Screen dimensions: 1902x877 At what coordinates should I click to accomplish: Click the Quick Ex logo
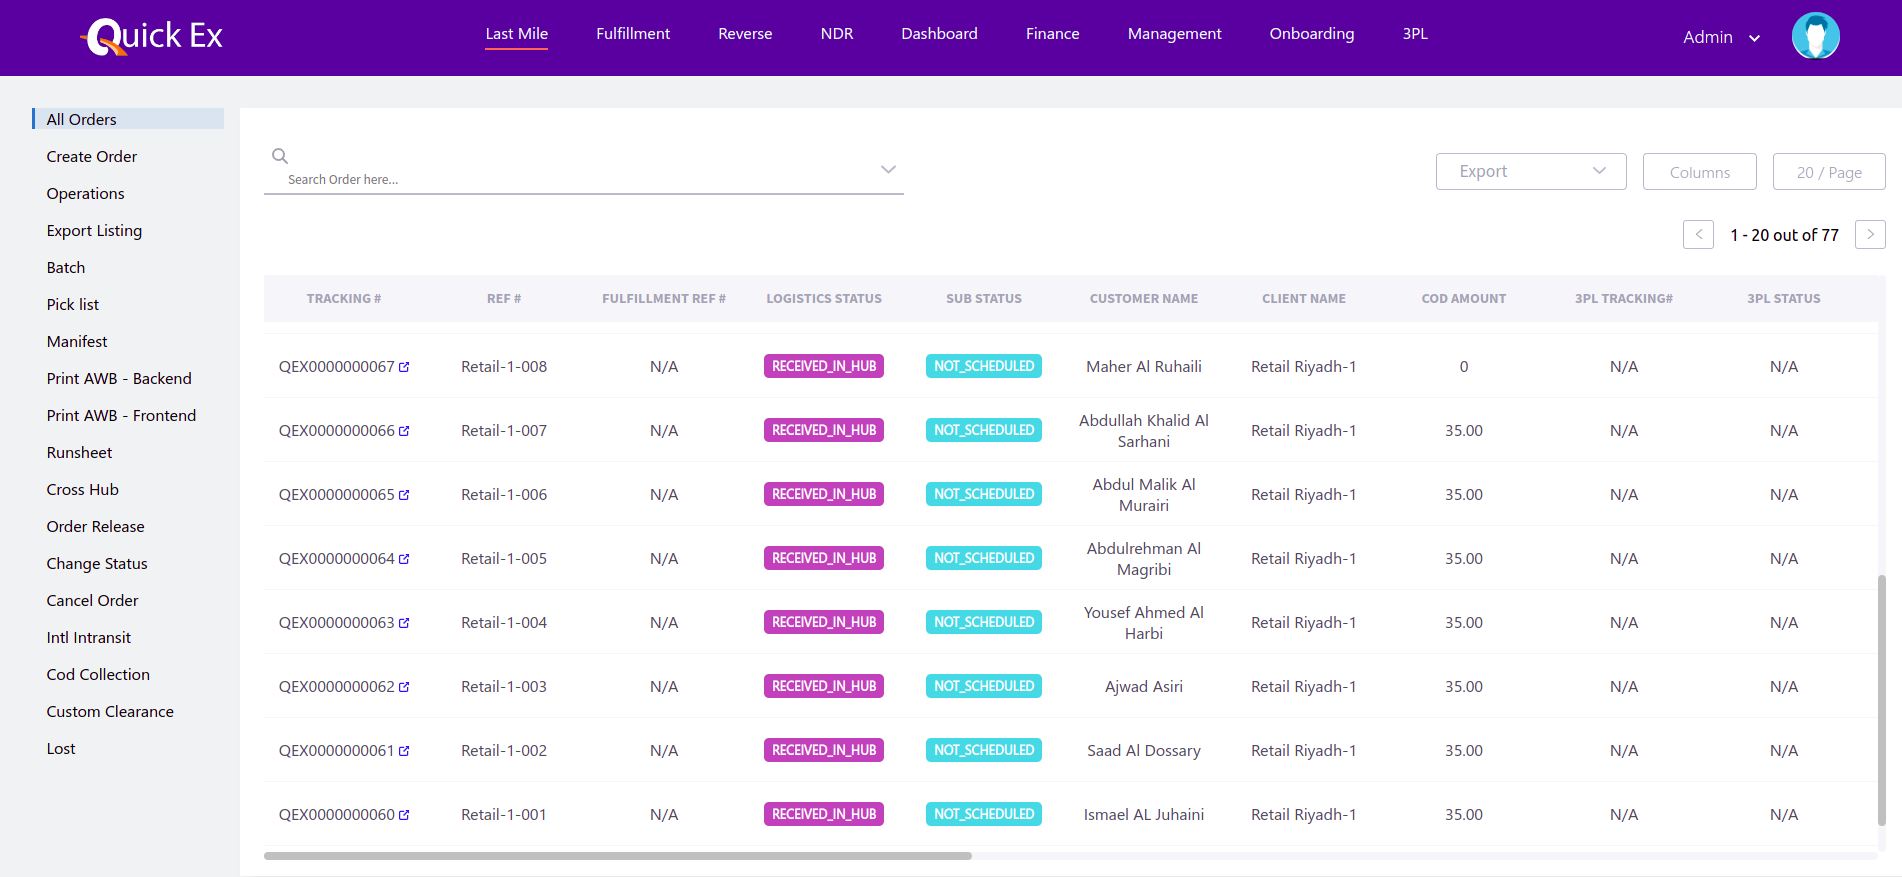coord(152,36)
